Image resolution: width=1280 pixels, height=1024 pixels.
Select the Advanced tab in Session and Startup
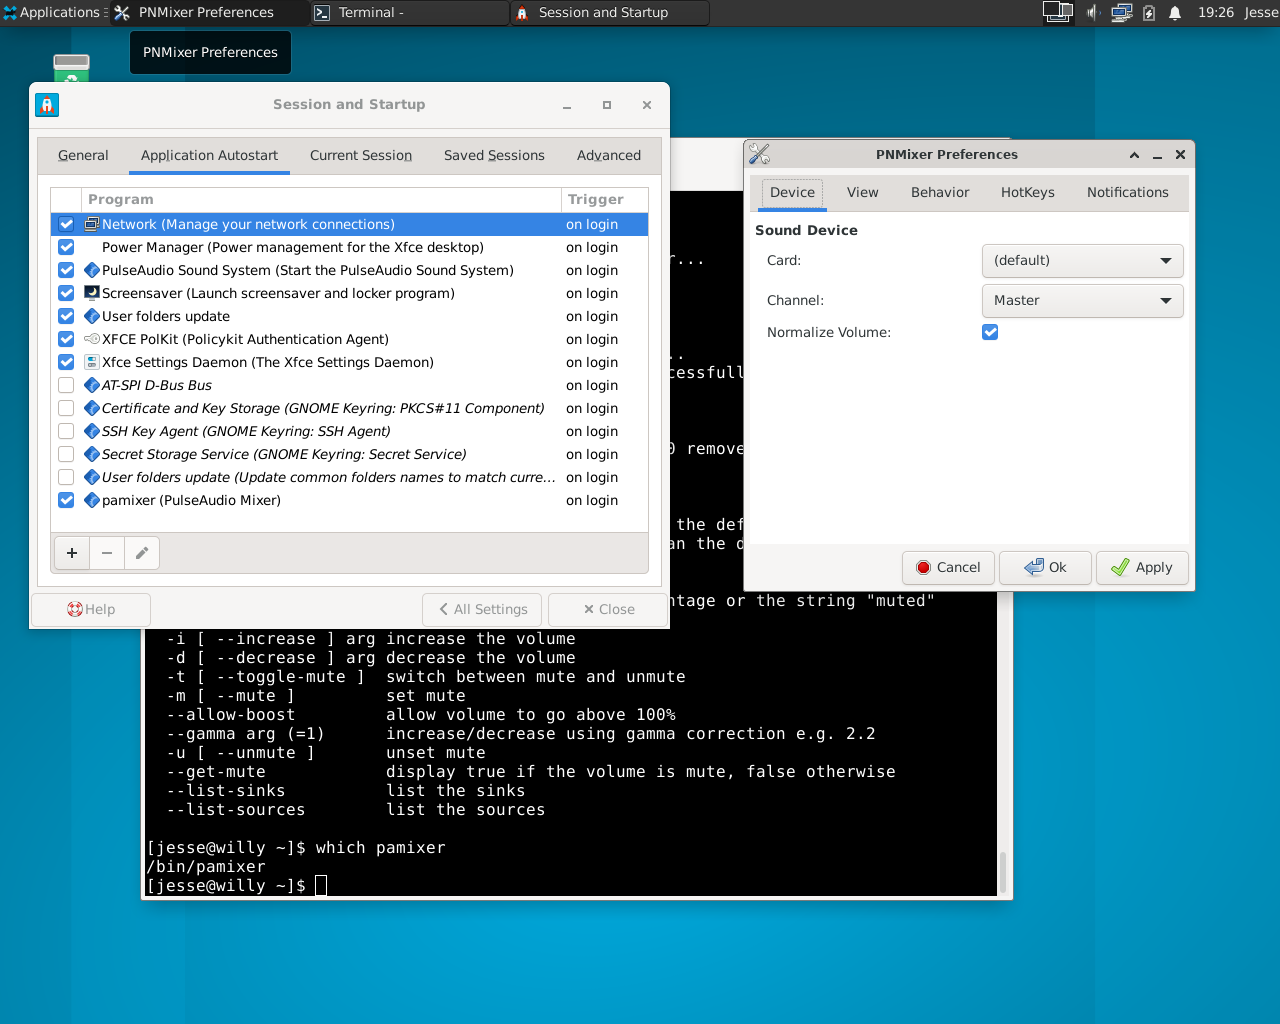pos(609,155)
